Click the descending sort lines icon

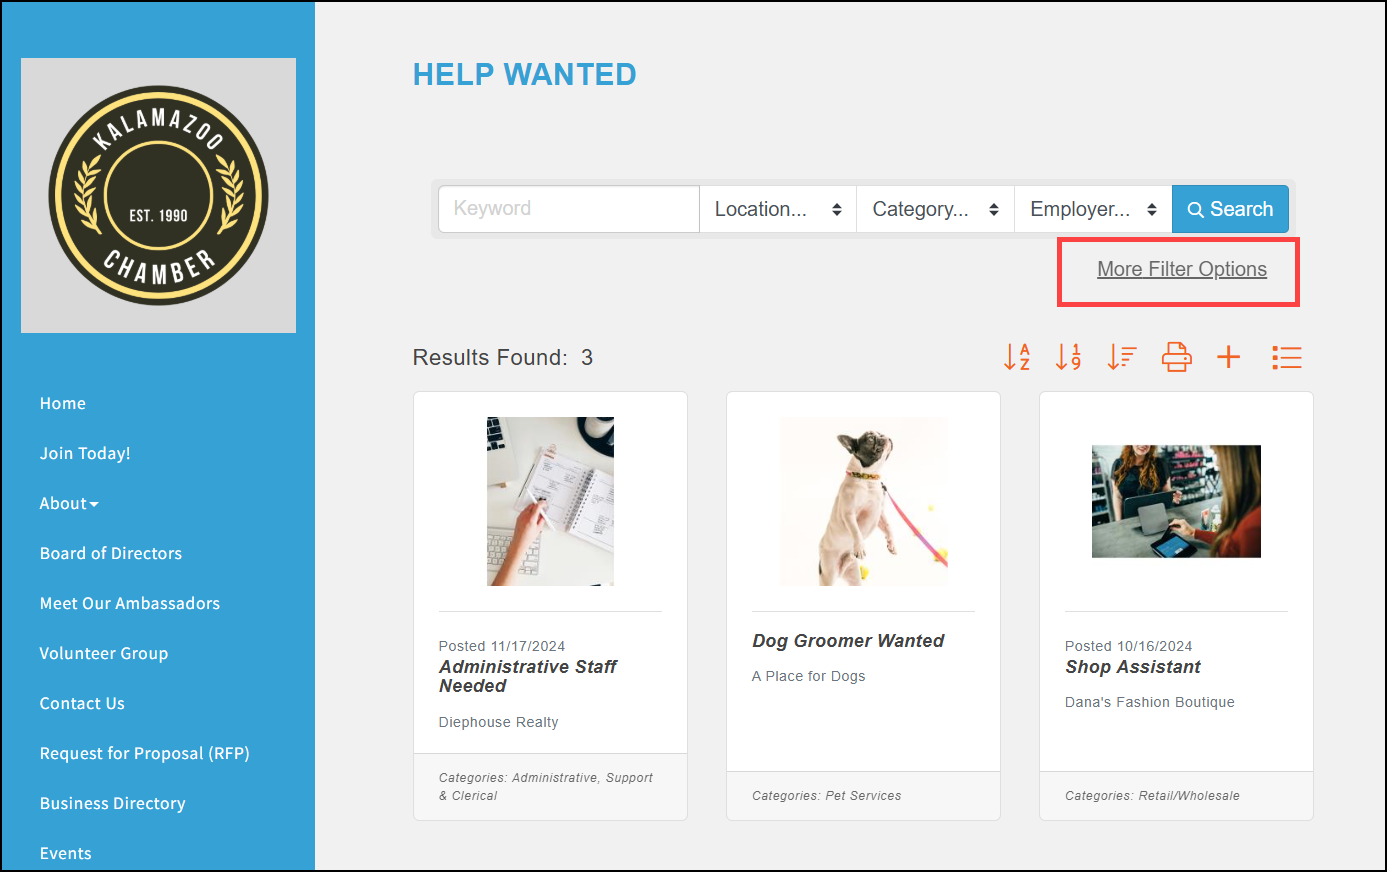(x=1122, y=357)
